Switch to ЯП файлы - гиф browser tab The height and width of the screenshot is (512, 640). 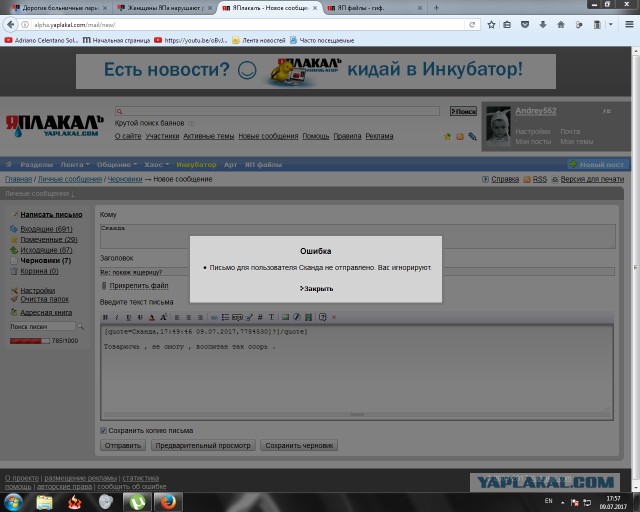[374, 8]
